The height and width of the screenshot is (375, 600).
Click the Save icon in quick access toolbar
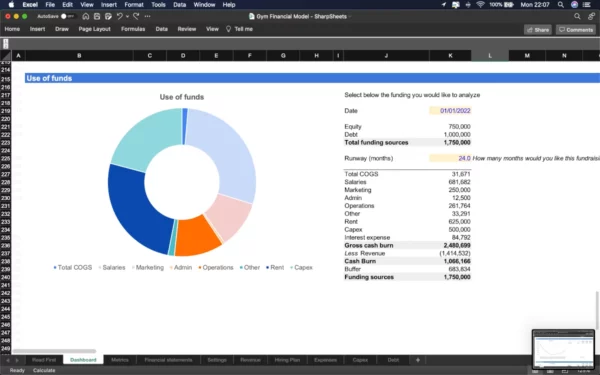click(x=97, y=16)
